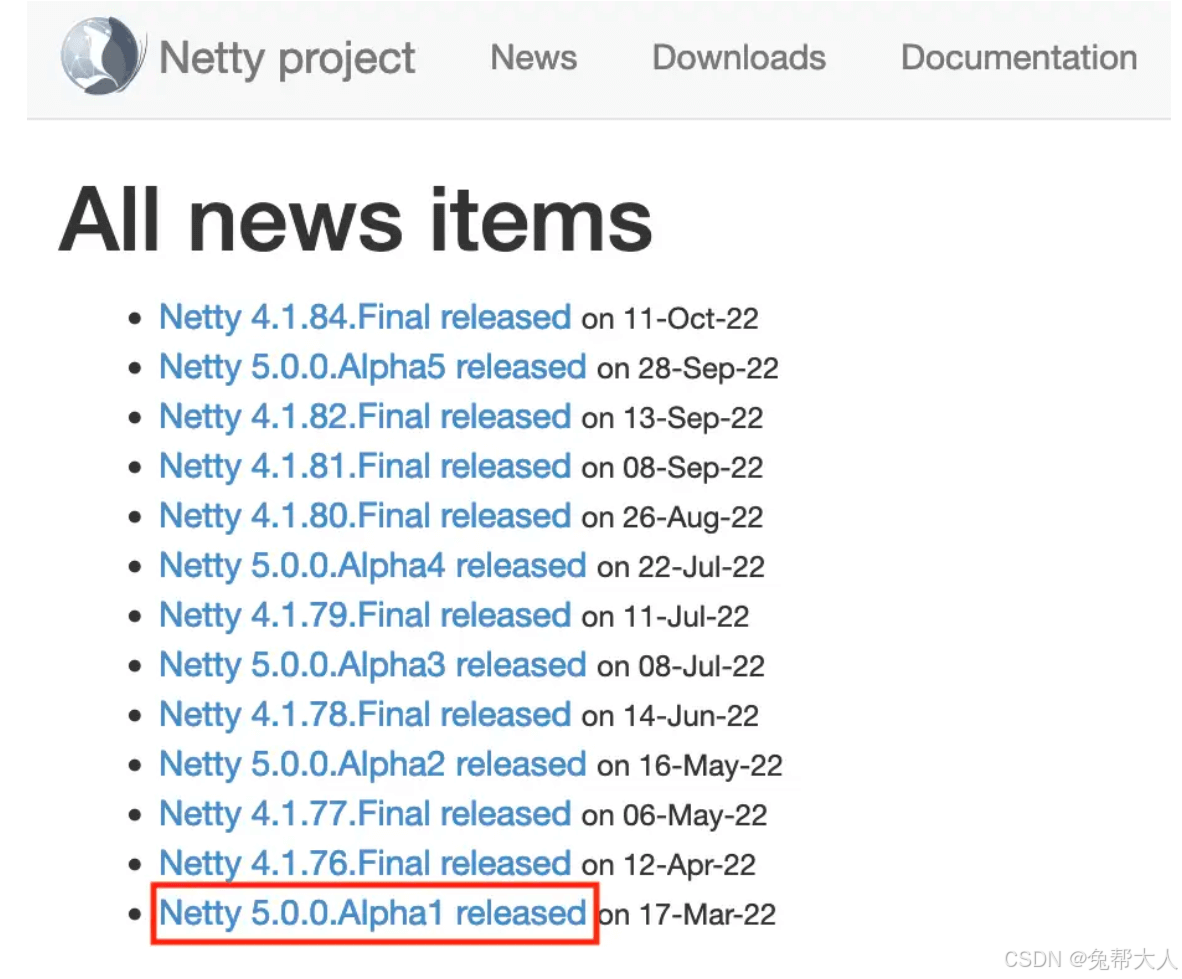Open Netty 4.1.79.Final released link
Screen dimensions: 1182x979
click(365, 615)
